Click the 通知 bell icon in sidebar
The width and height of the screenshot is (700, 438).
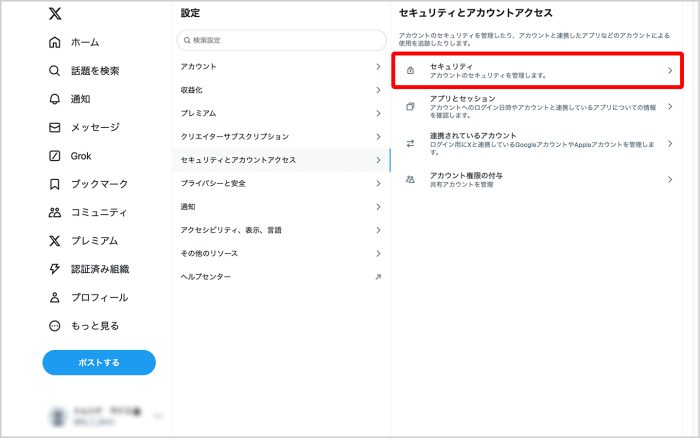(x=54, y=99)
